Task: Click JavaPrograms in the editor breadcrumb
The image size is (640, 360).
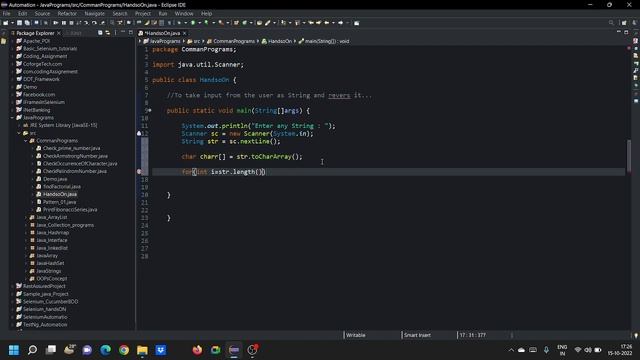Action: (165, 41)
